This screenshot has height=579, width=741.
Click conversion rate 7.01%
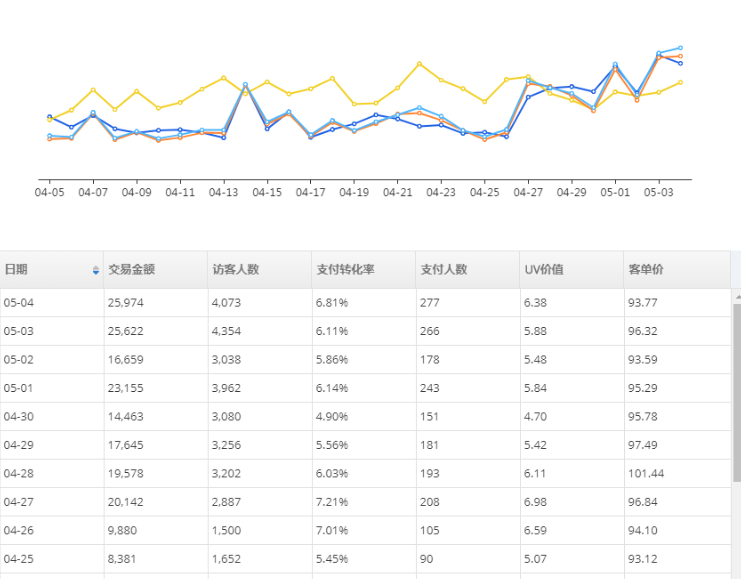click(x=332, y=530)
